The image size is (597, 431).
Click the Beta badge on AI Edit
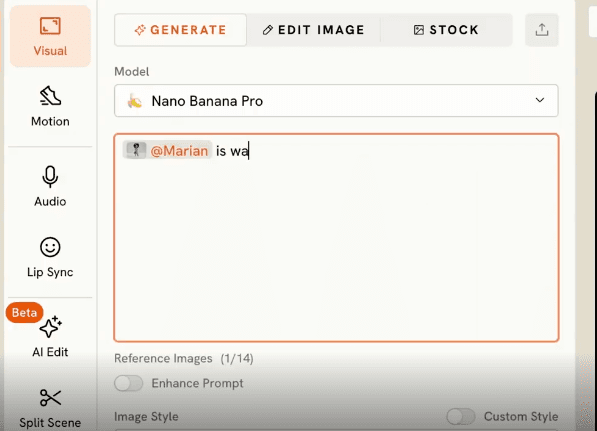click(x=24, y=313)
